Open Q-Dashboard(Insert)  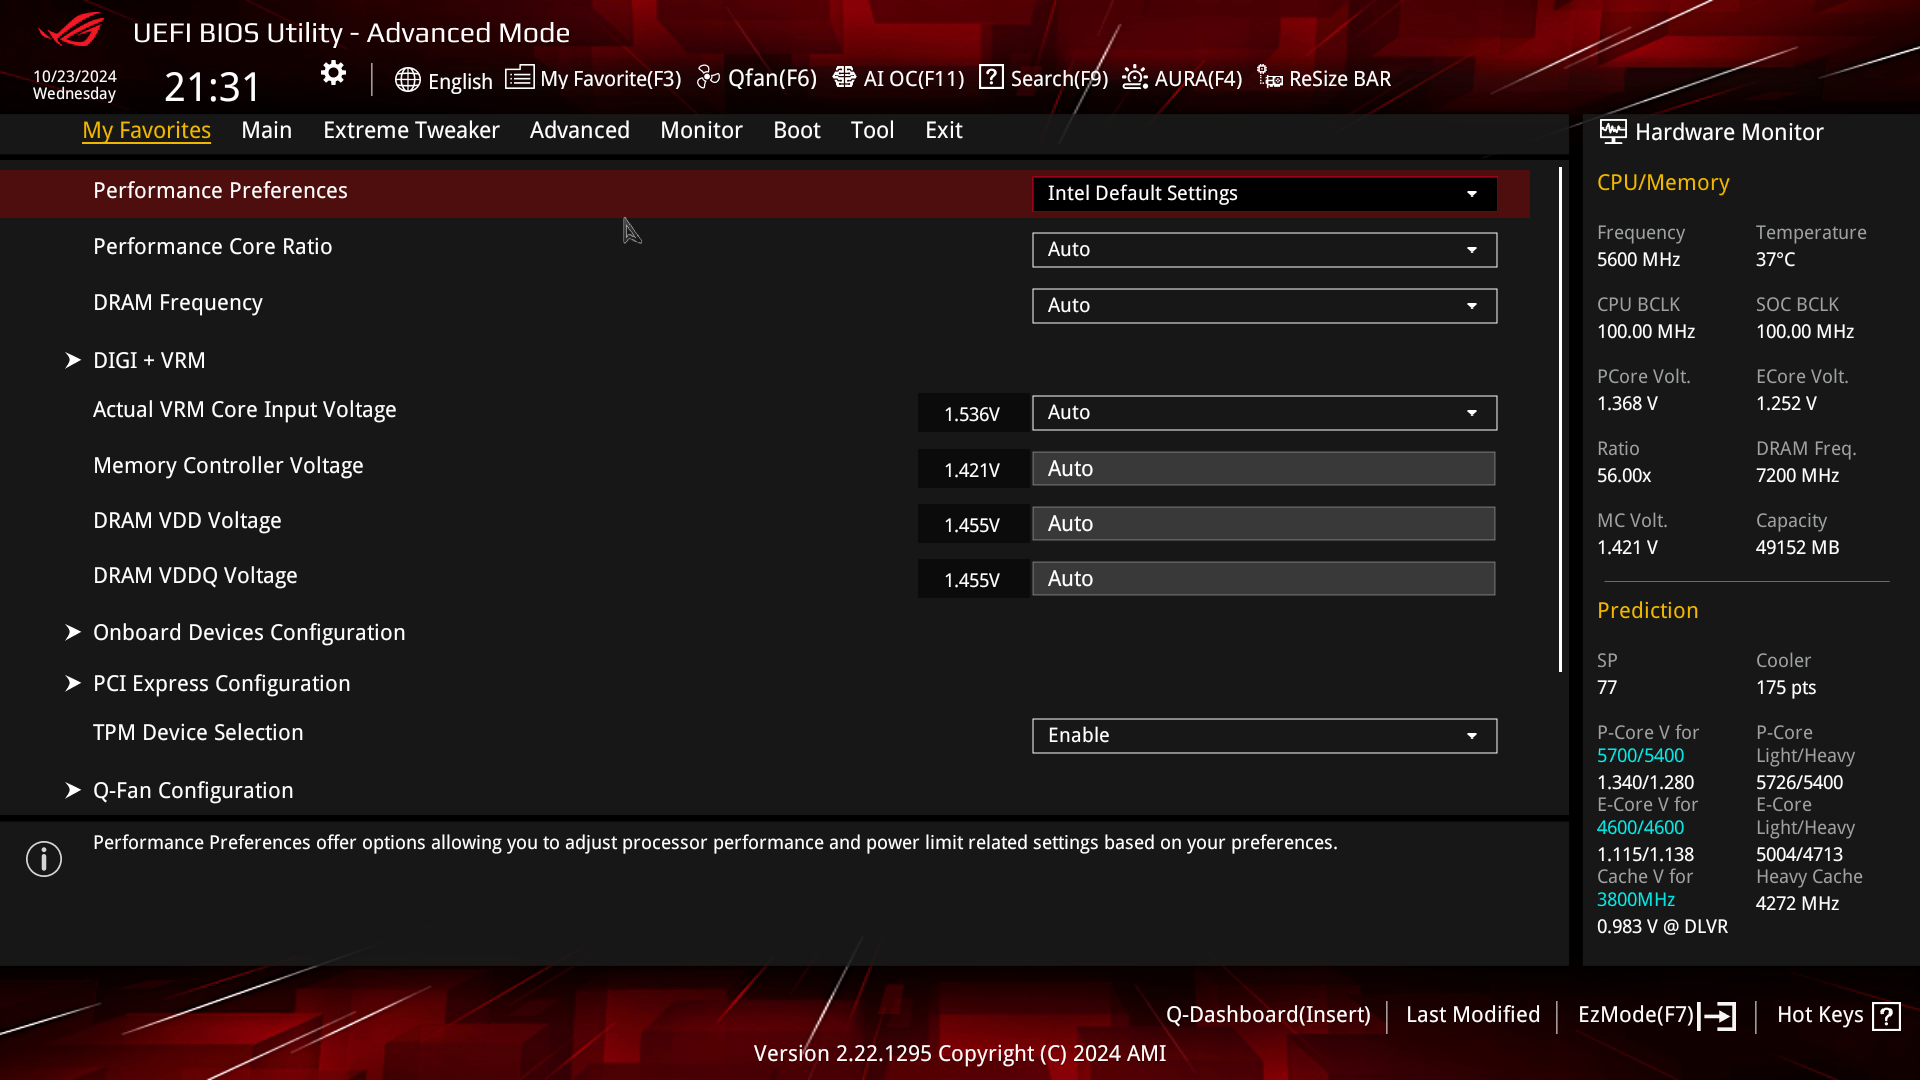click(x=1268, y=1014)
